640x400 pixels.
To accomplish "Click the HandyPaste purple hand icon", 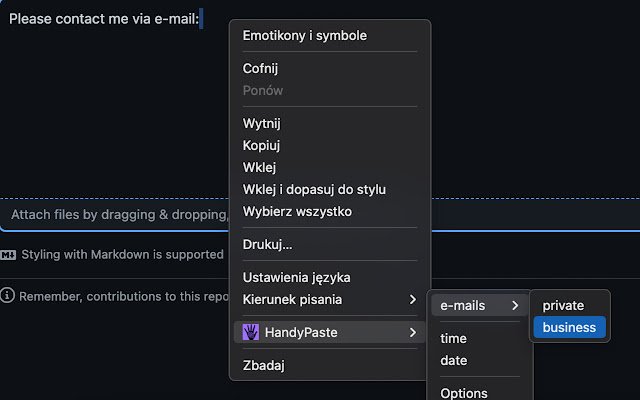I will point(251,332).
